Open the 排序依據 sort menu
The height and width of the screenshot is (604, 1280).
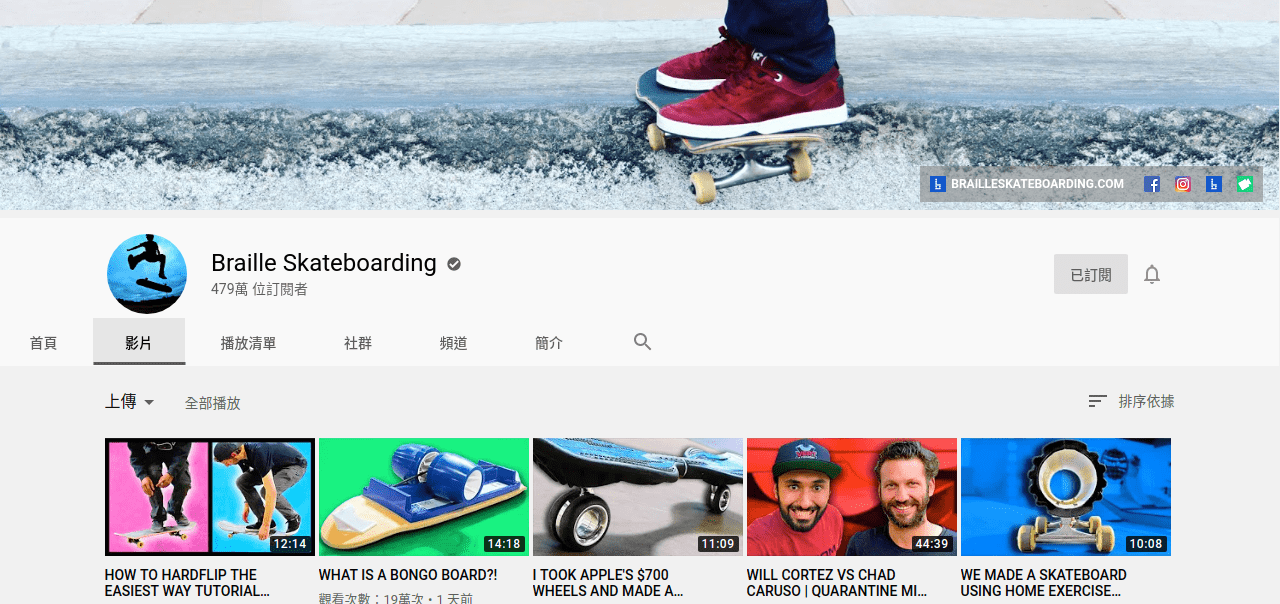[x=1131, y=401]
